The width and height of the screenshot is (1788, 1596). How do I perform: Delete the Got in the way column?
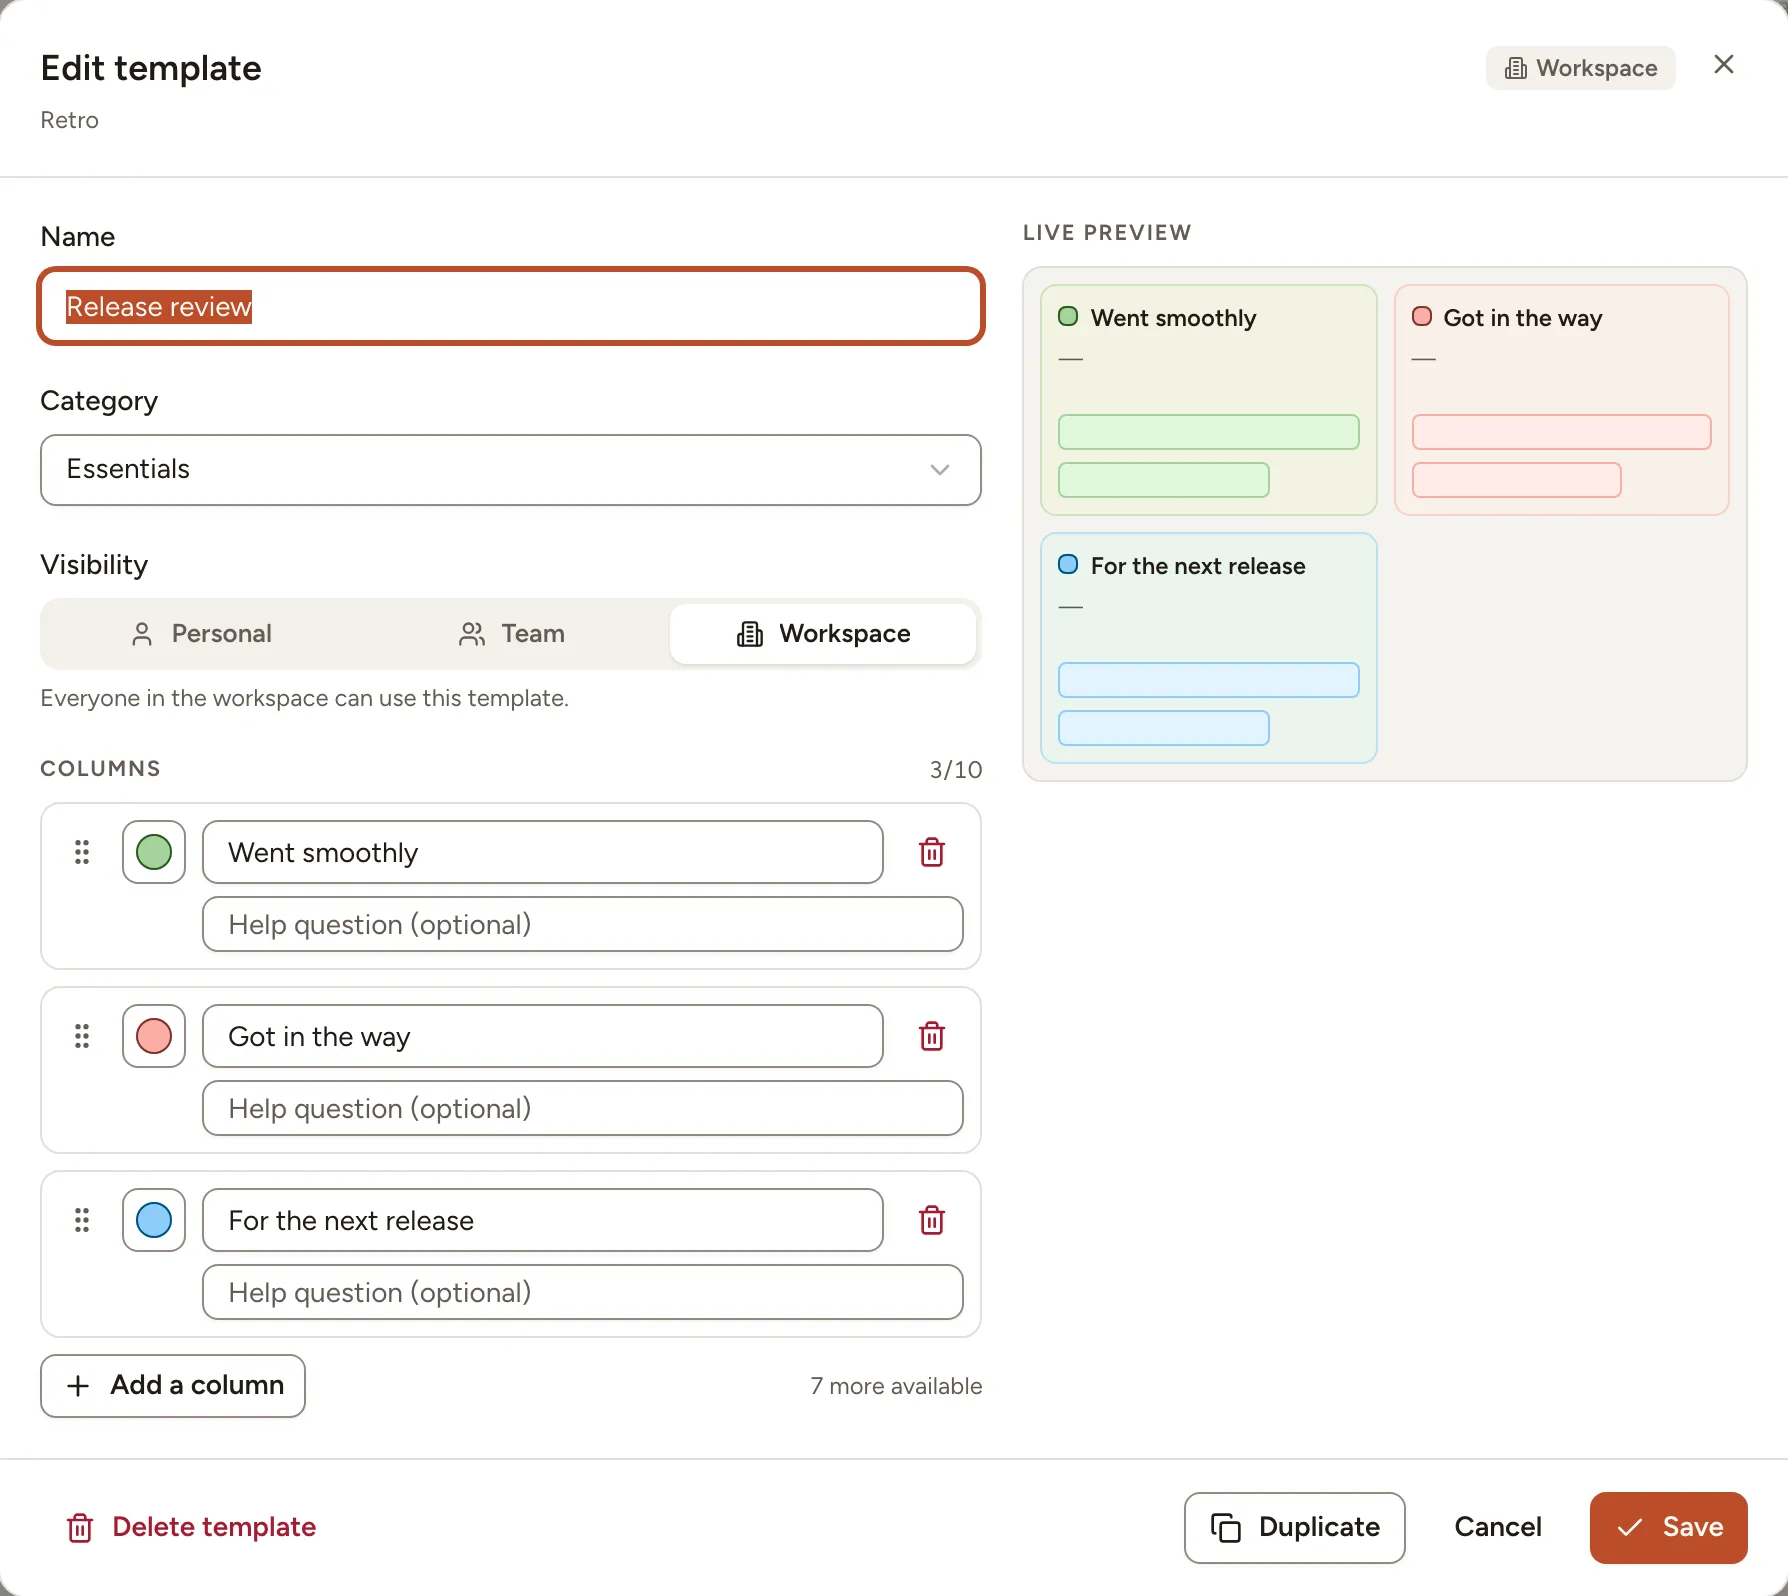(x=931, y=1036)
